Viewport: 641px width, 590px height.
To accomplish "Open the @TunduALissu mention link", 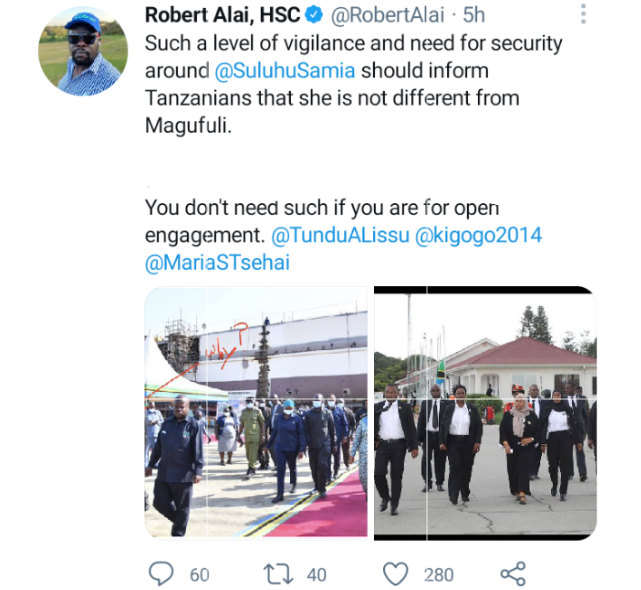I will click(x=340, y=235).
